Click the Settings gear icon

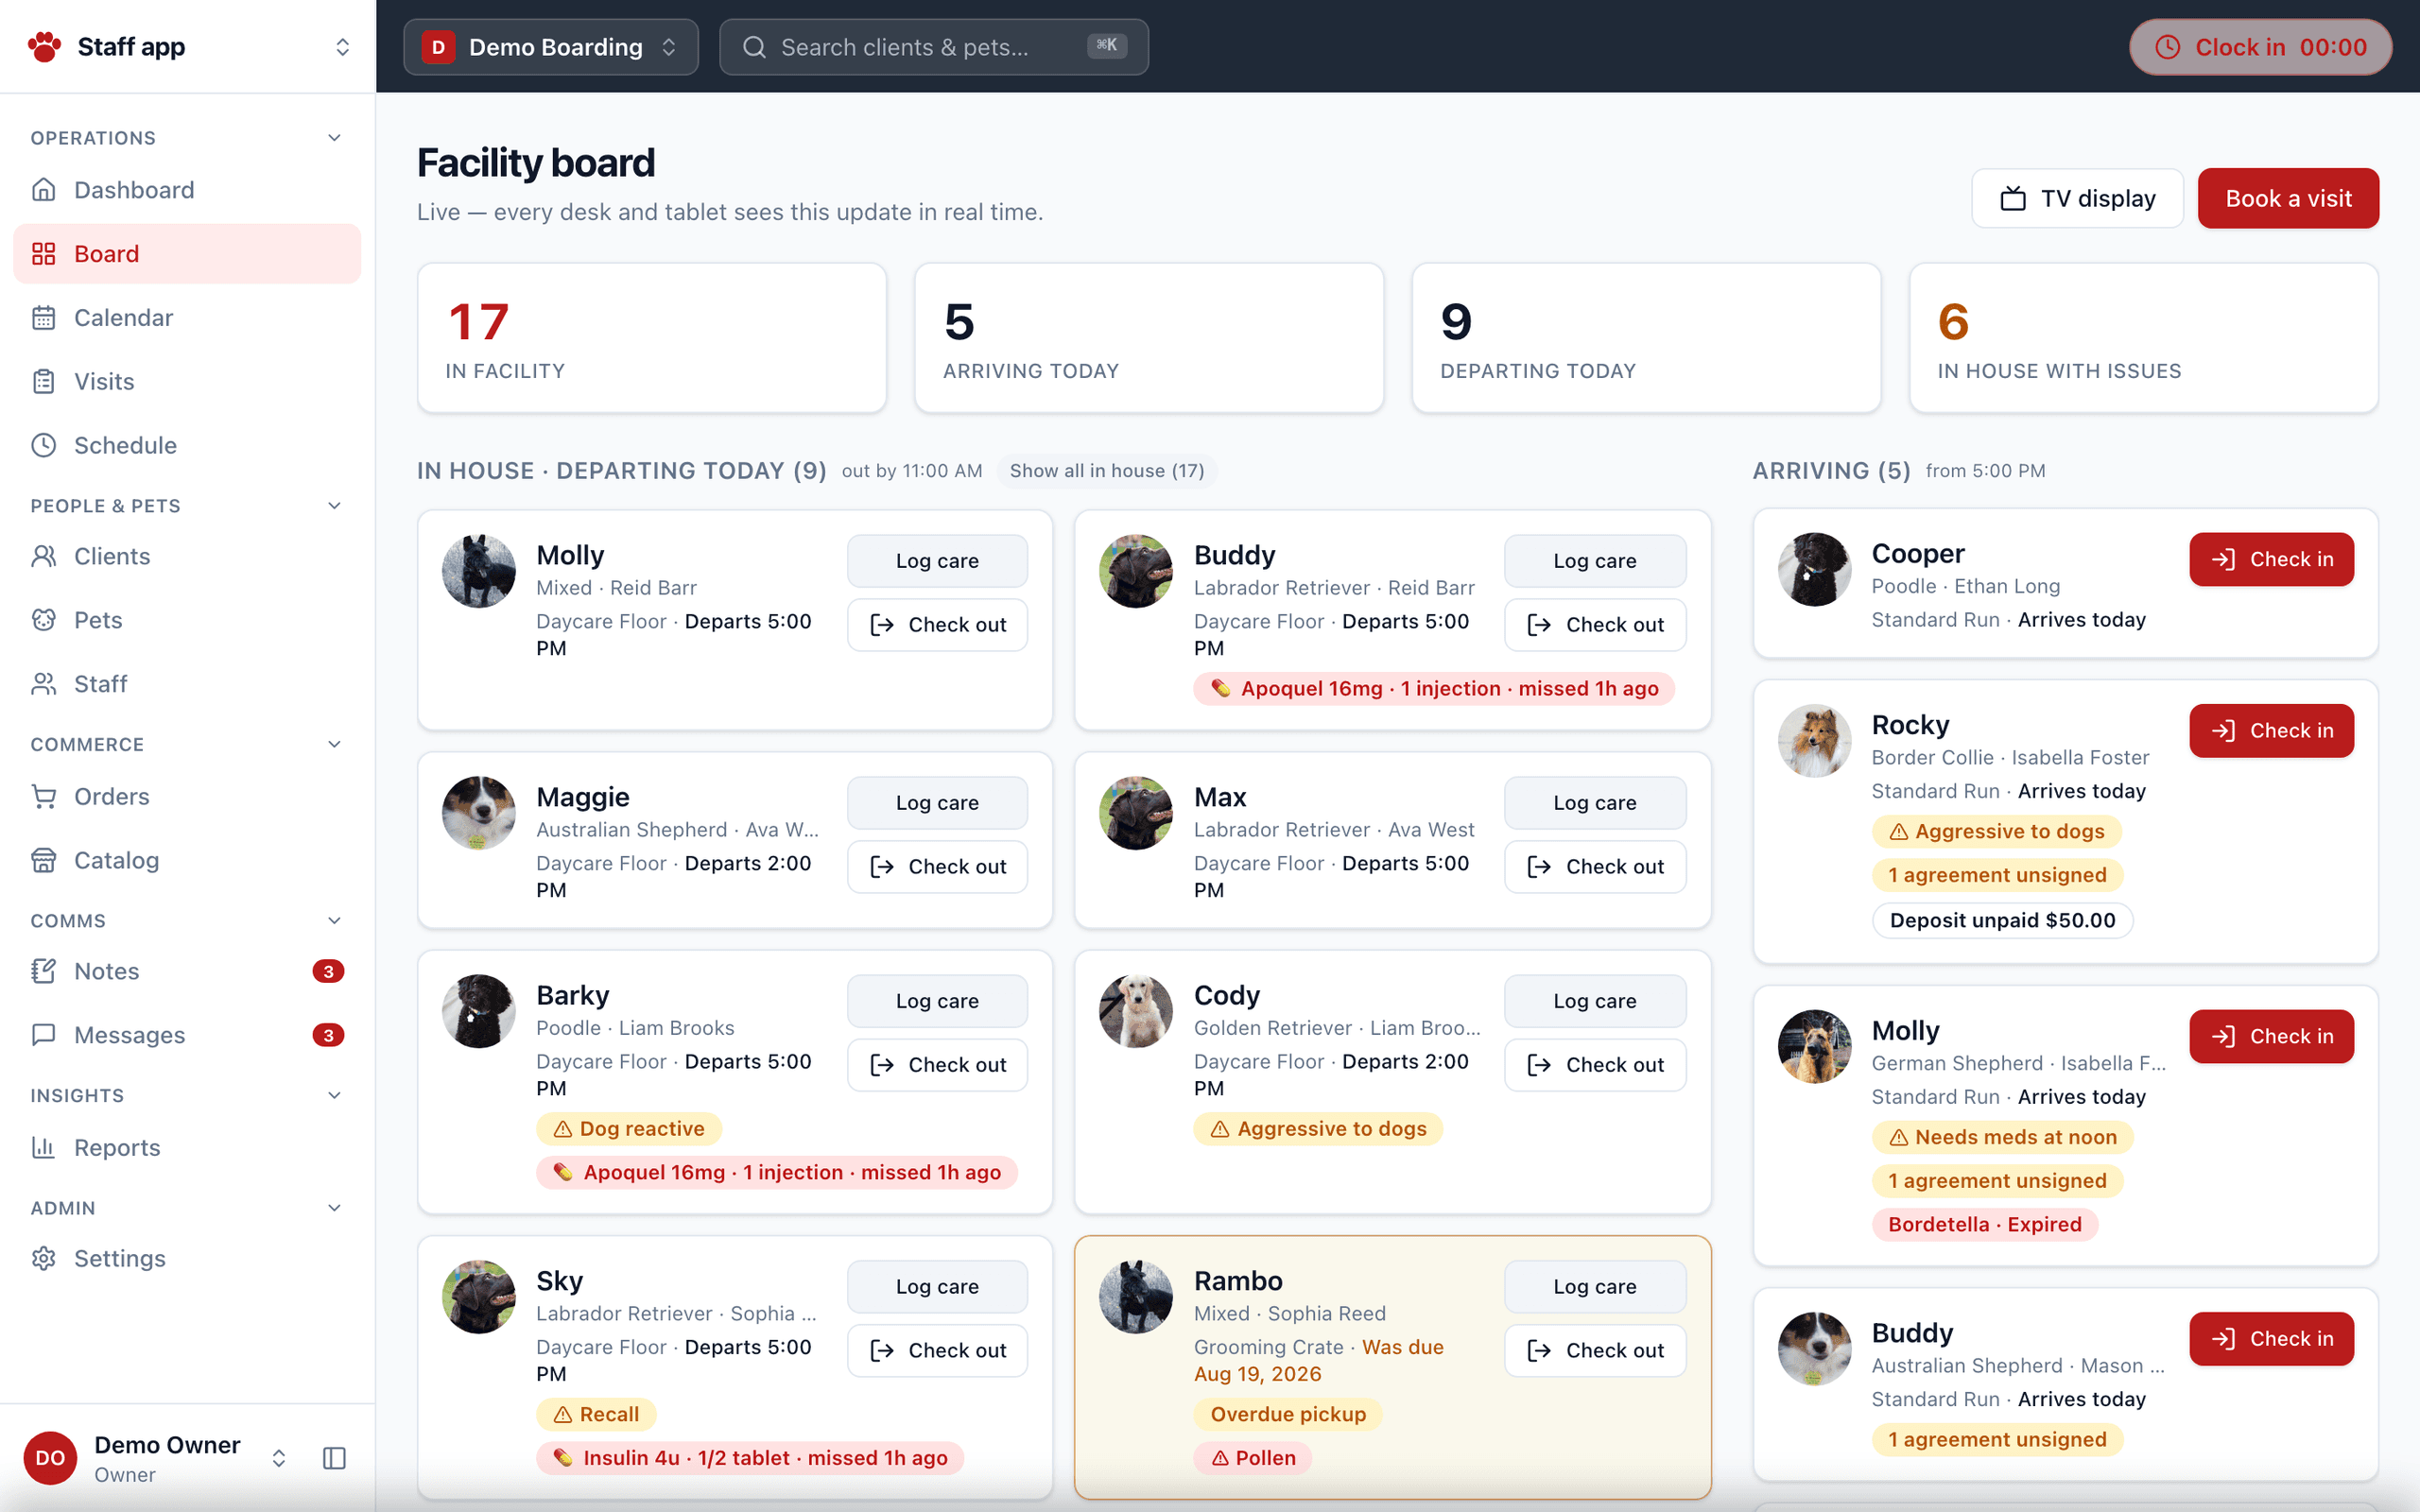(44, 1258)
